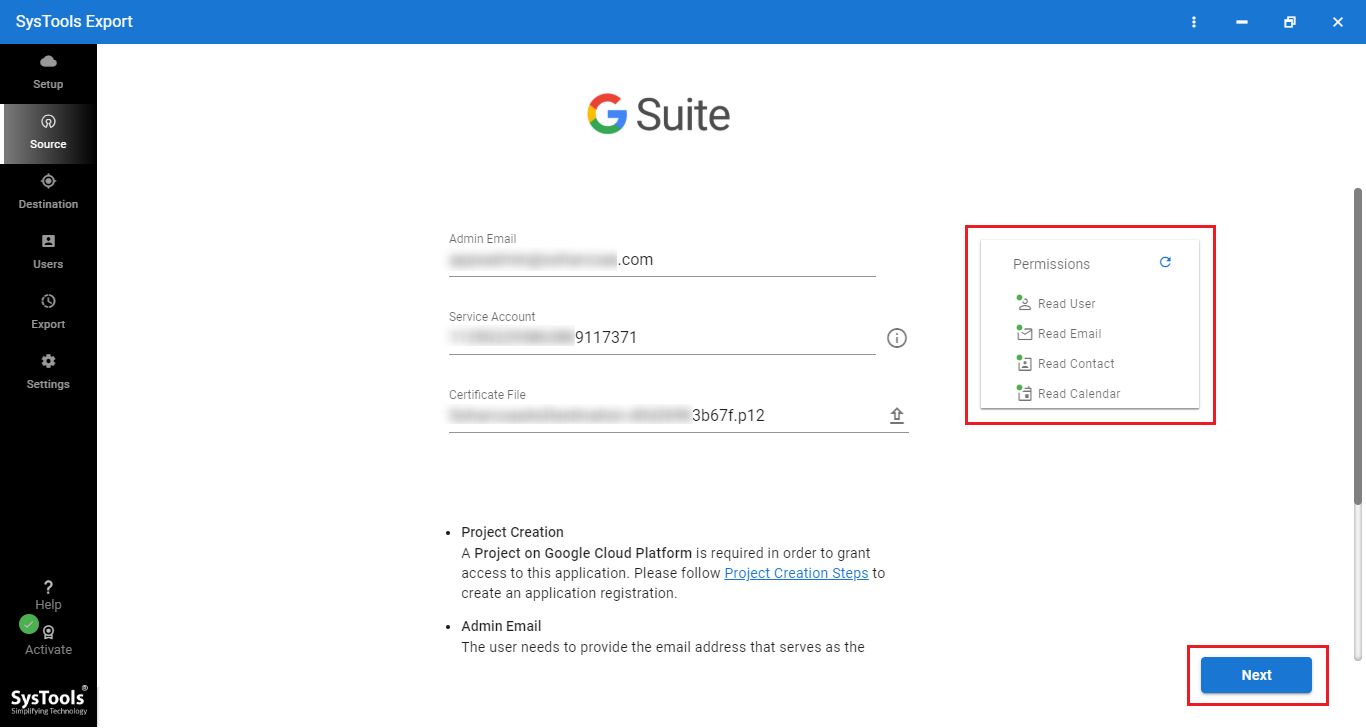Click the Read Contact permission icon

(1024, 363)
